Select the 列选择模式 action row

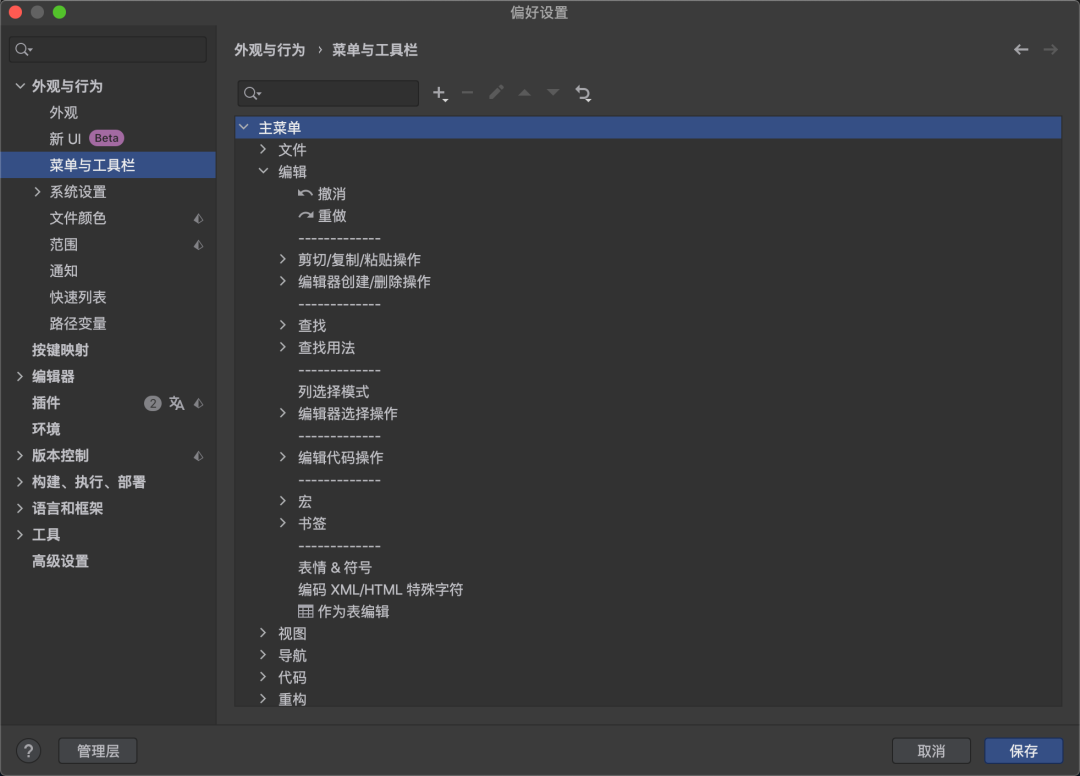point(333,392)
